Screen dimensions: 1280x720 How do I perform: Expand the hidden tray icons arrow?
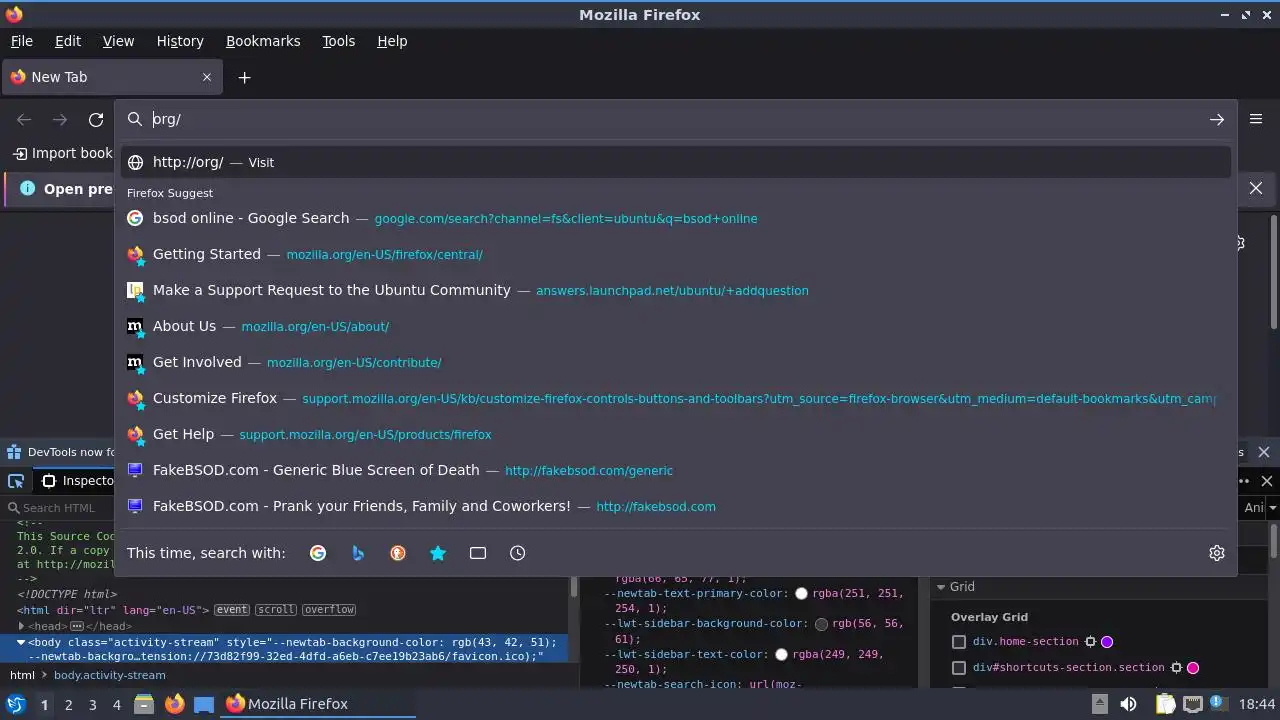1099,704
